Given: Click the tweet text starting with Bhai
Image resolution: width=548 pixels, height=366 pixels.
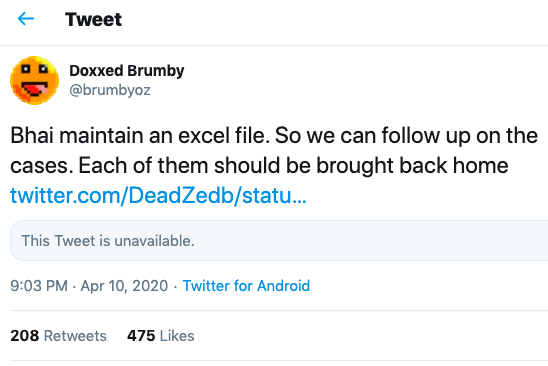Looking at the screenshot, I should [x=274, y=150].
